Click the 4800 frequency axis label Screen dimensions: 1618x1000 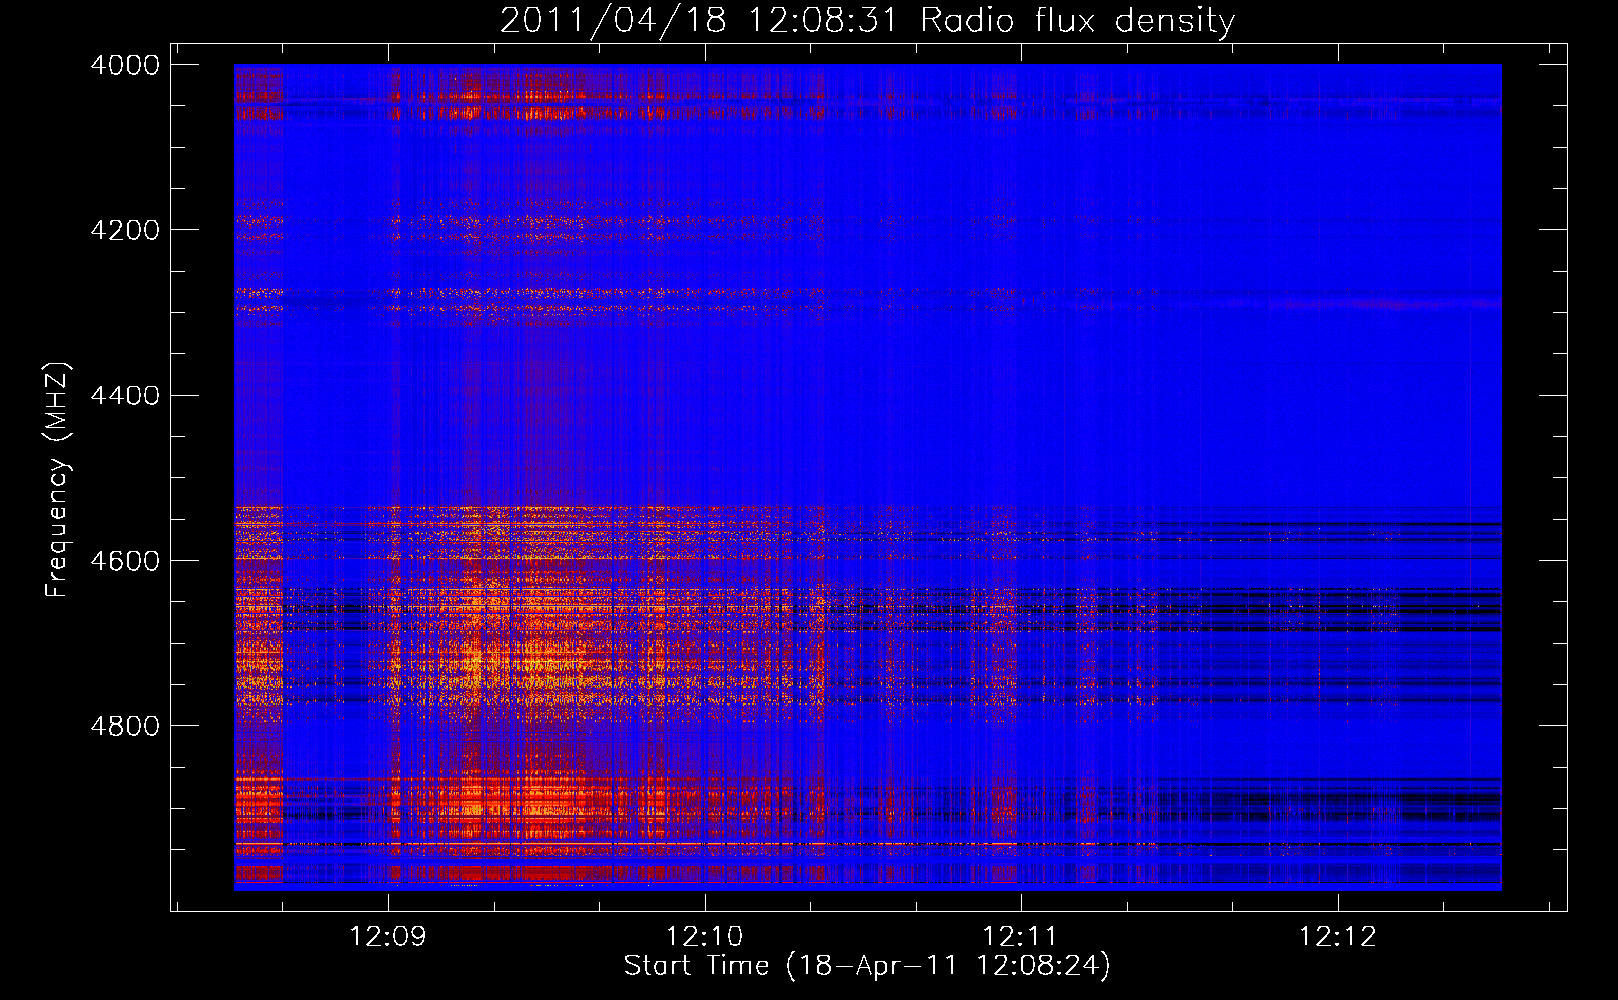[125, 725]
